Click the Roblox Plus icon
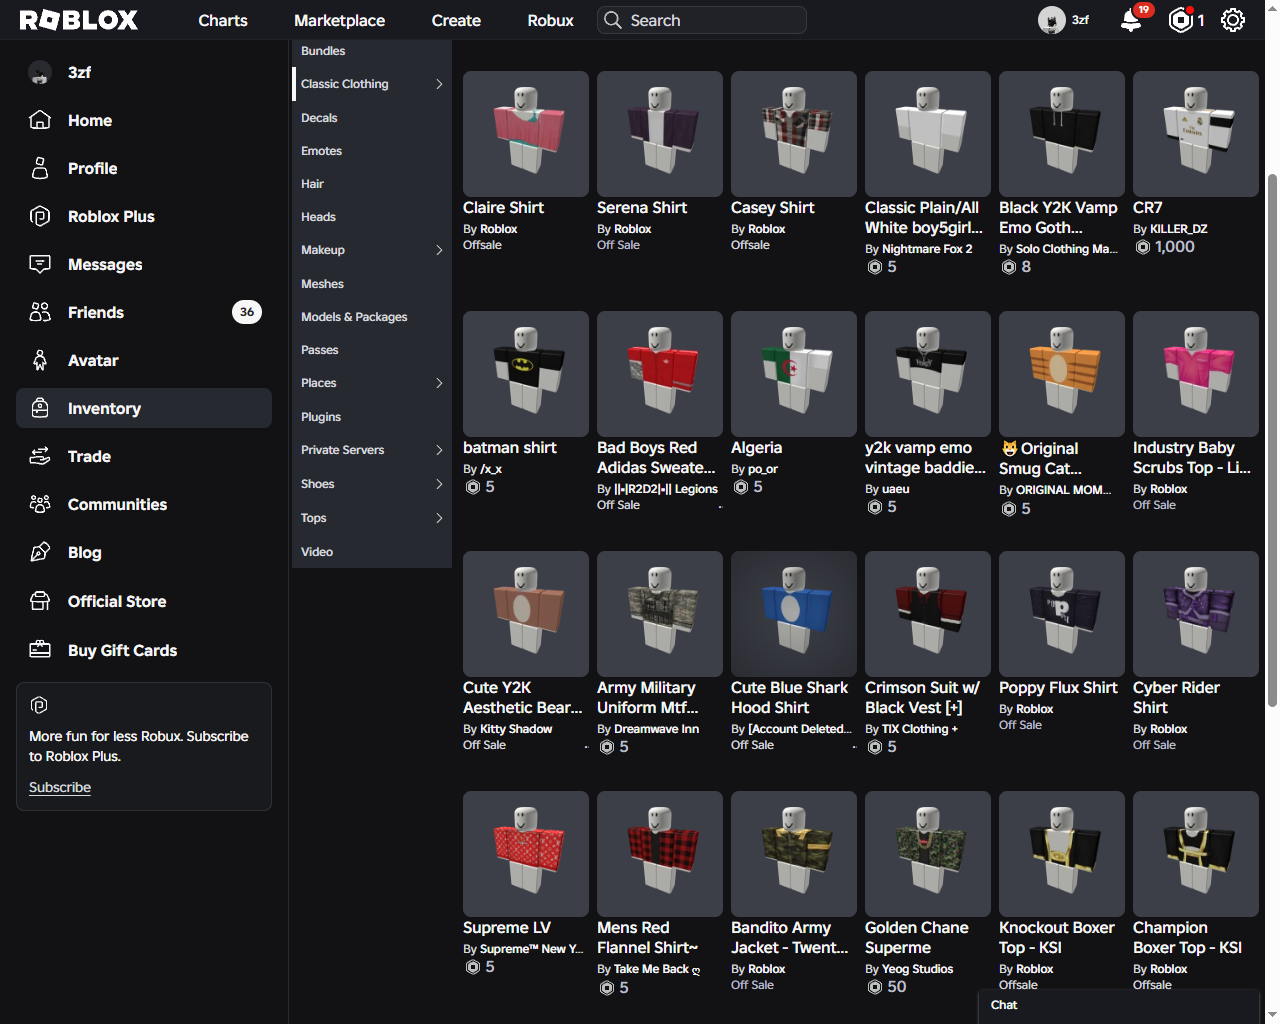The width and height of the screenshot is (1280, 1024). [x=40, y=216]
